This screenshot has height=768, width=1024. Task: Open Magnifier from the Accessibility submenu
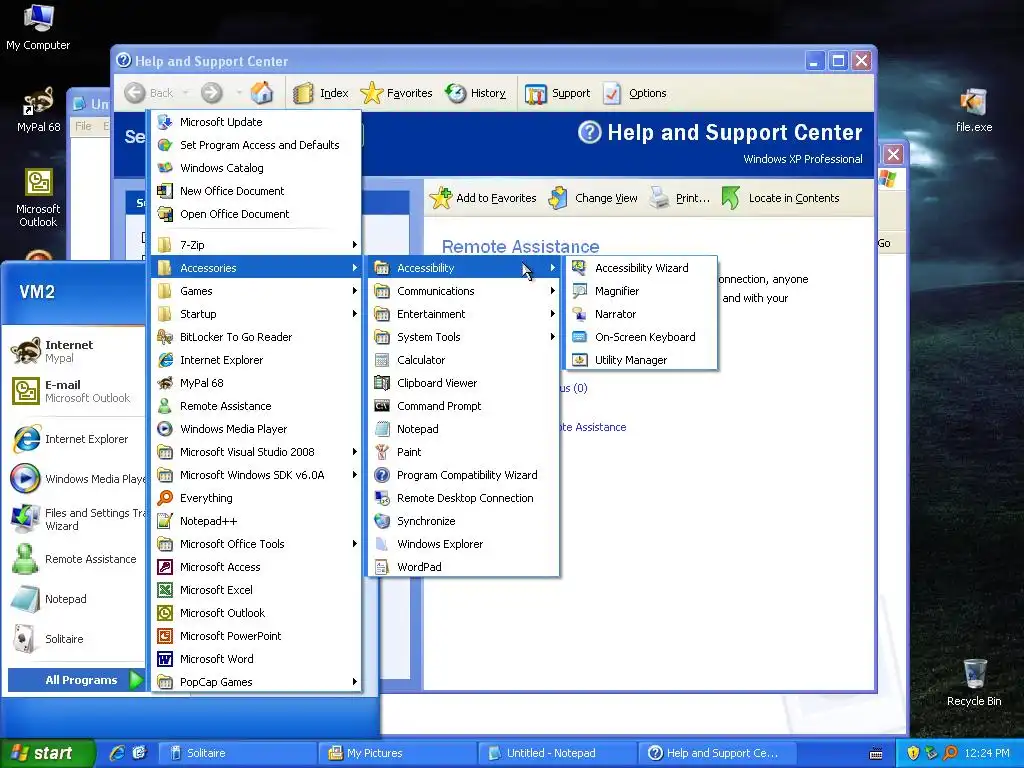641,291
